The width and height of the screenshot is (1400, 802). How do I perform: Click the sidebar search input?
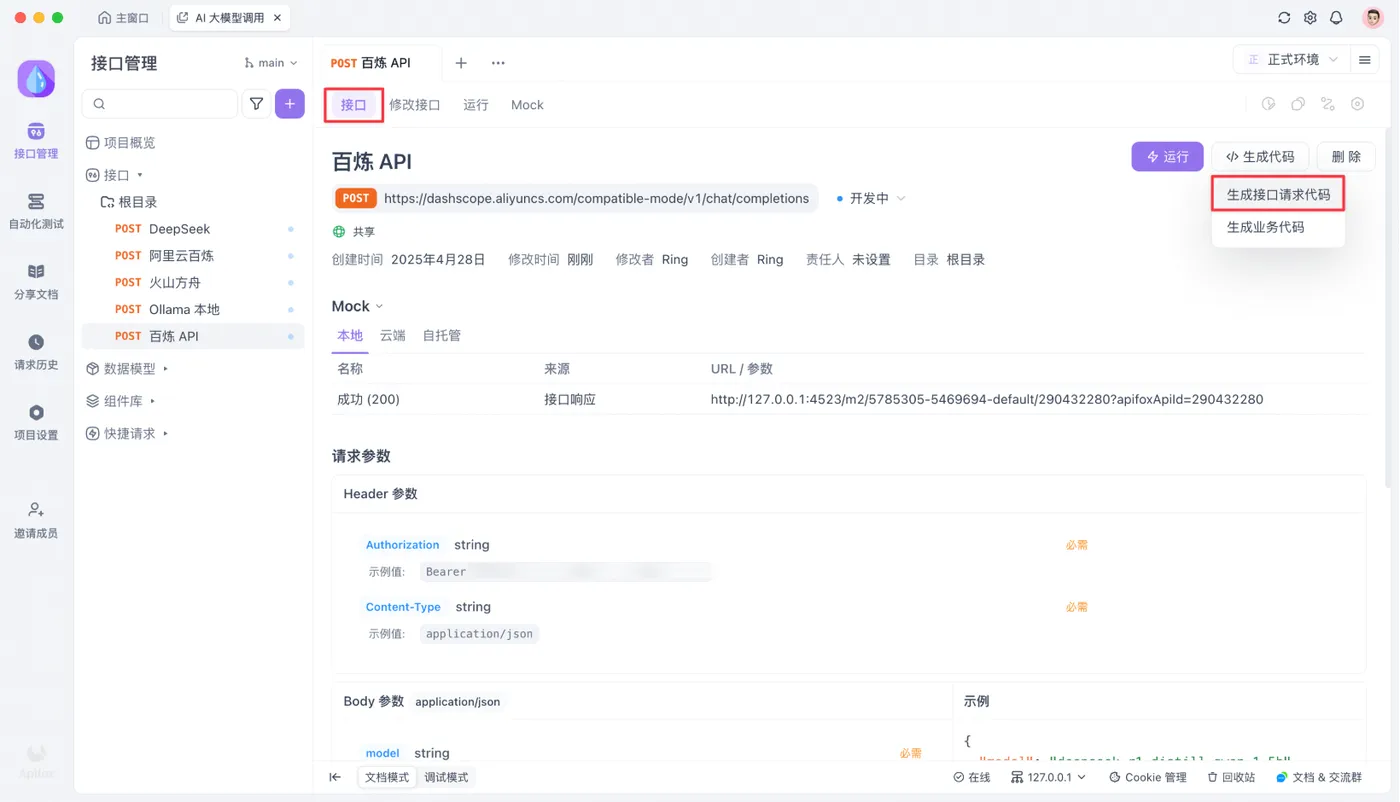click(x=160, y=103)
